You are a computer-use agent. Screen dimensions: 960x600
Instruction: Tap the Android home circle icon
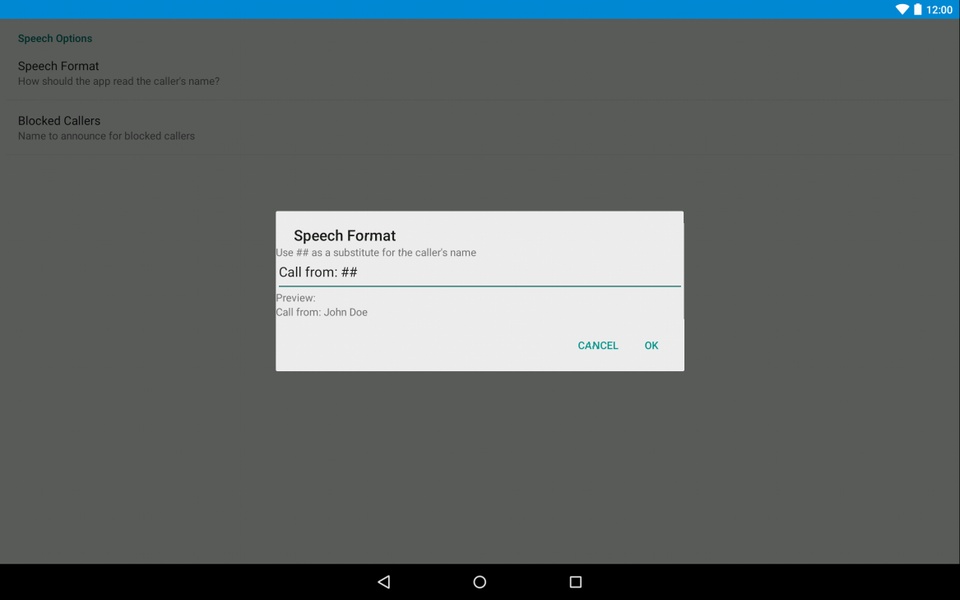480,582
